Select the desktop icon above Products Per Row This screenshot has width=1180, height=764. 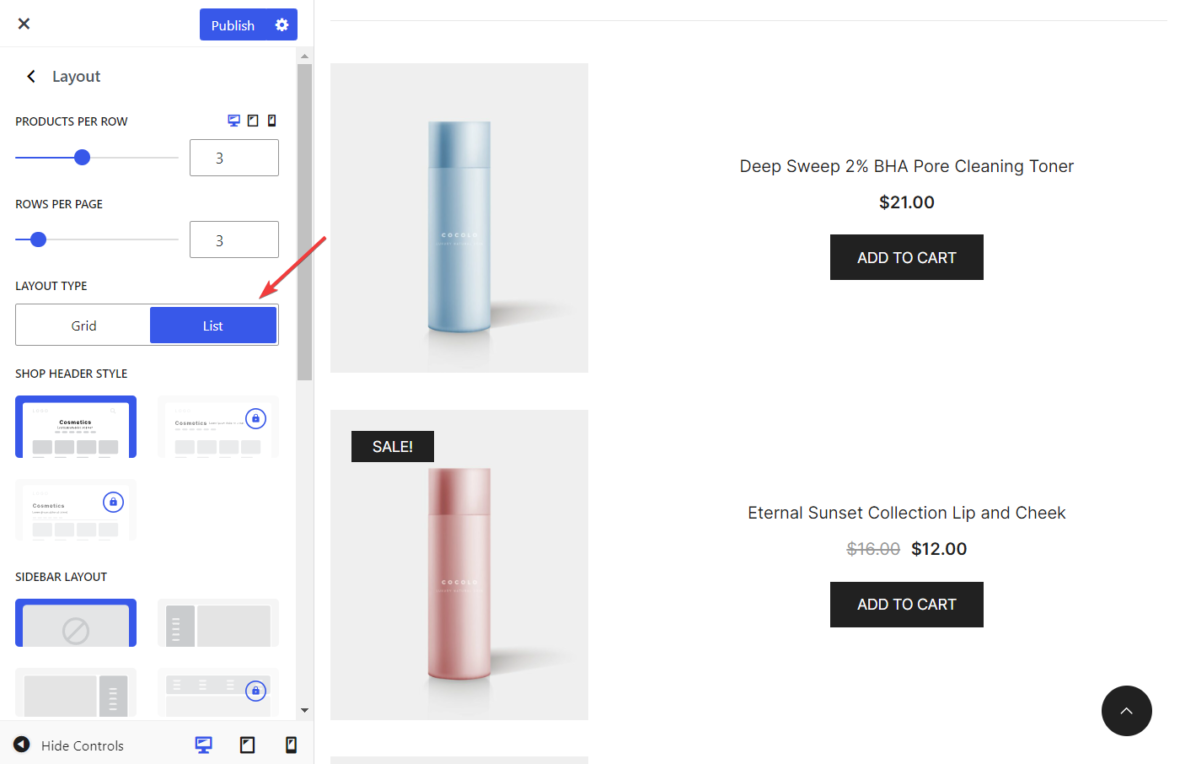(232, 120)
